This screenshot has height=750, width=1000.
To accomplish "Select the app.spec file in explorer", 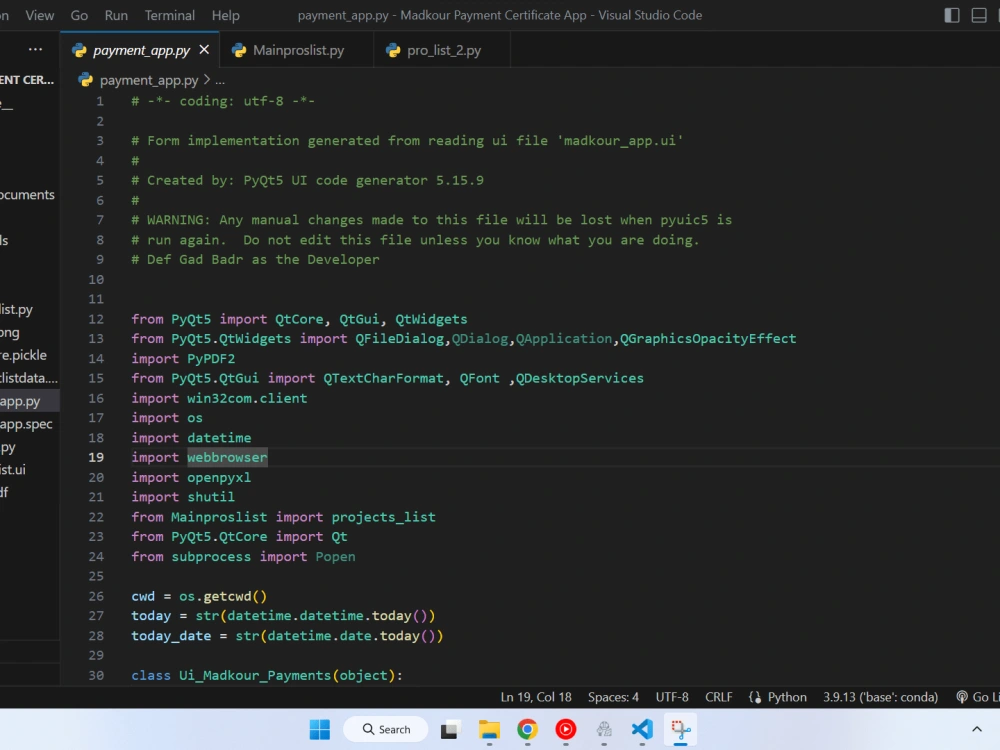I will [29, 424].
